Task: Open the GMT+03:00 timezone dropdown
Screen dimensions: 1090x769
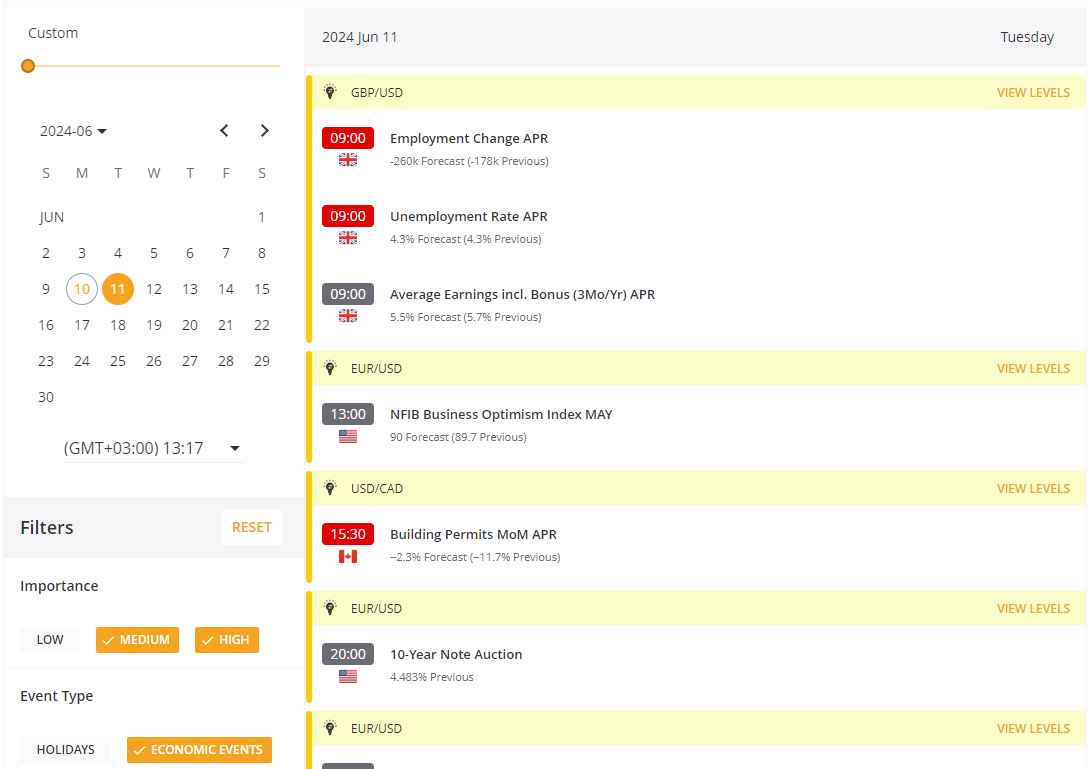Action: 153,448
